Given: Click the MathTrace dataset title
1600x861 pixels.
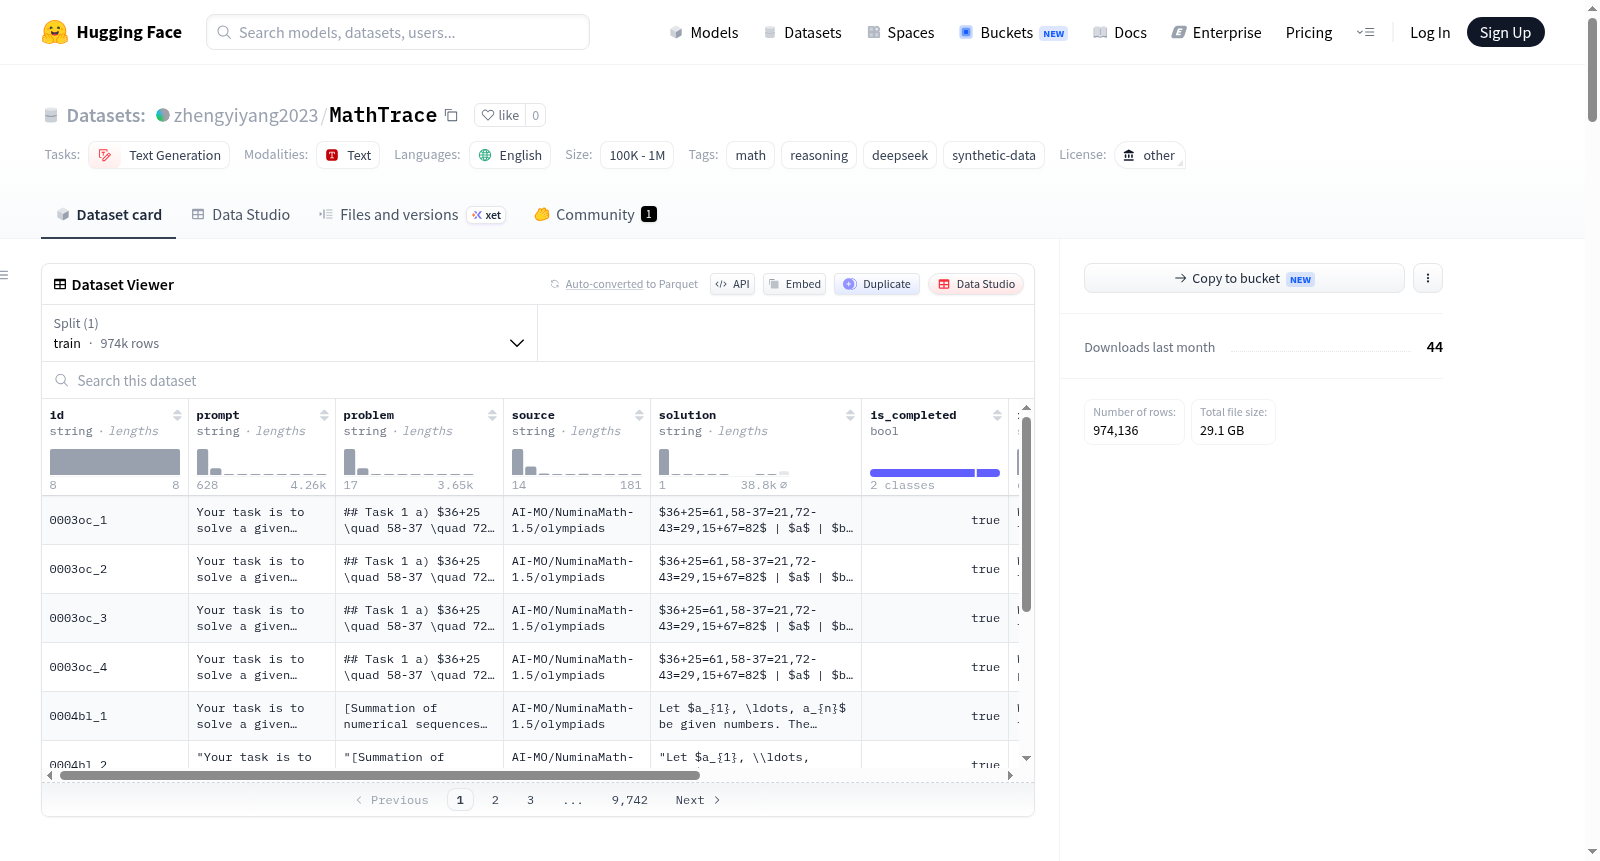Looking at the screenshot, I should pos(383,115).
